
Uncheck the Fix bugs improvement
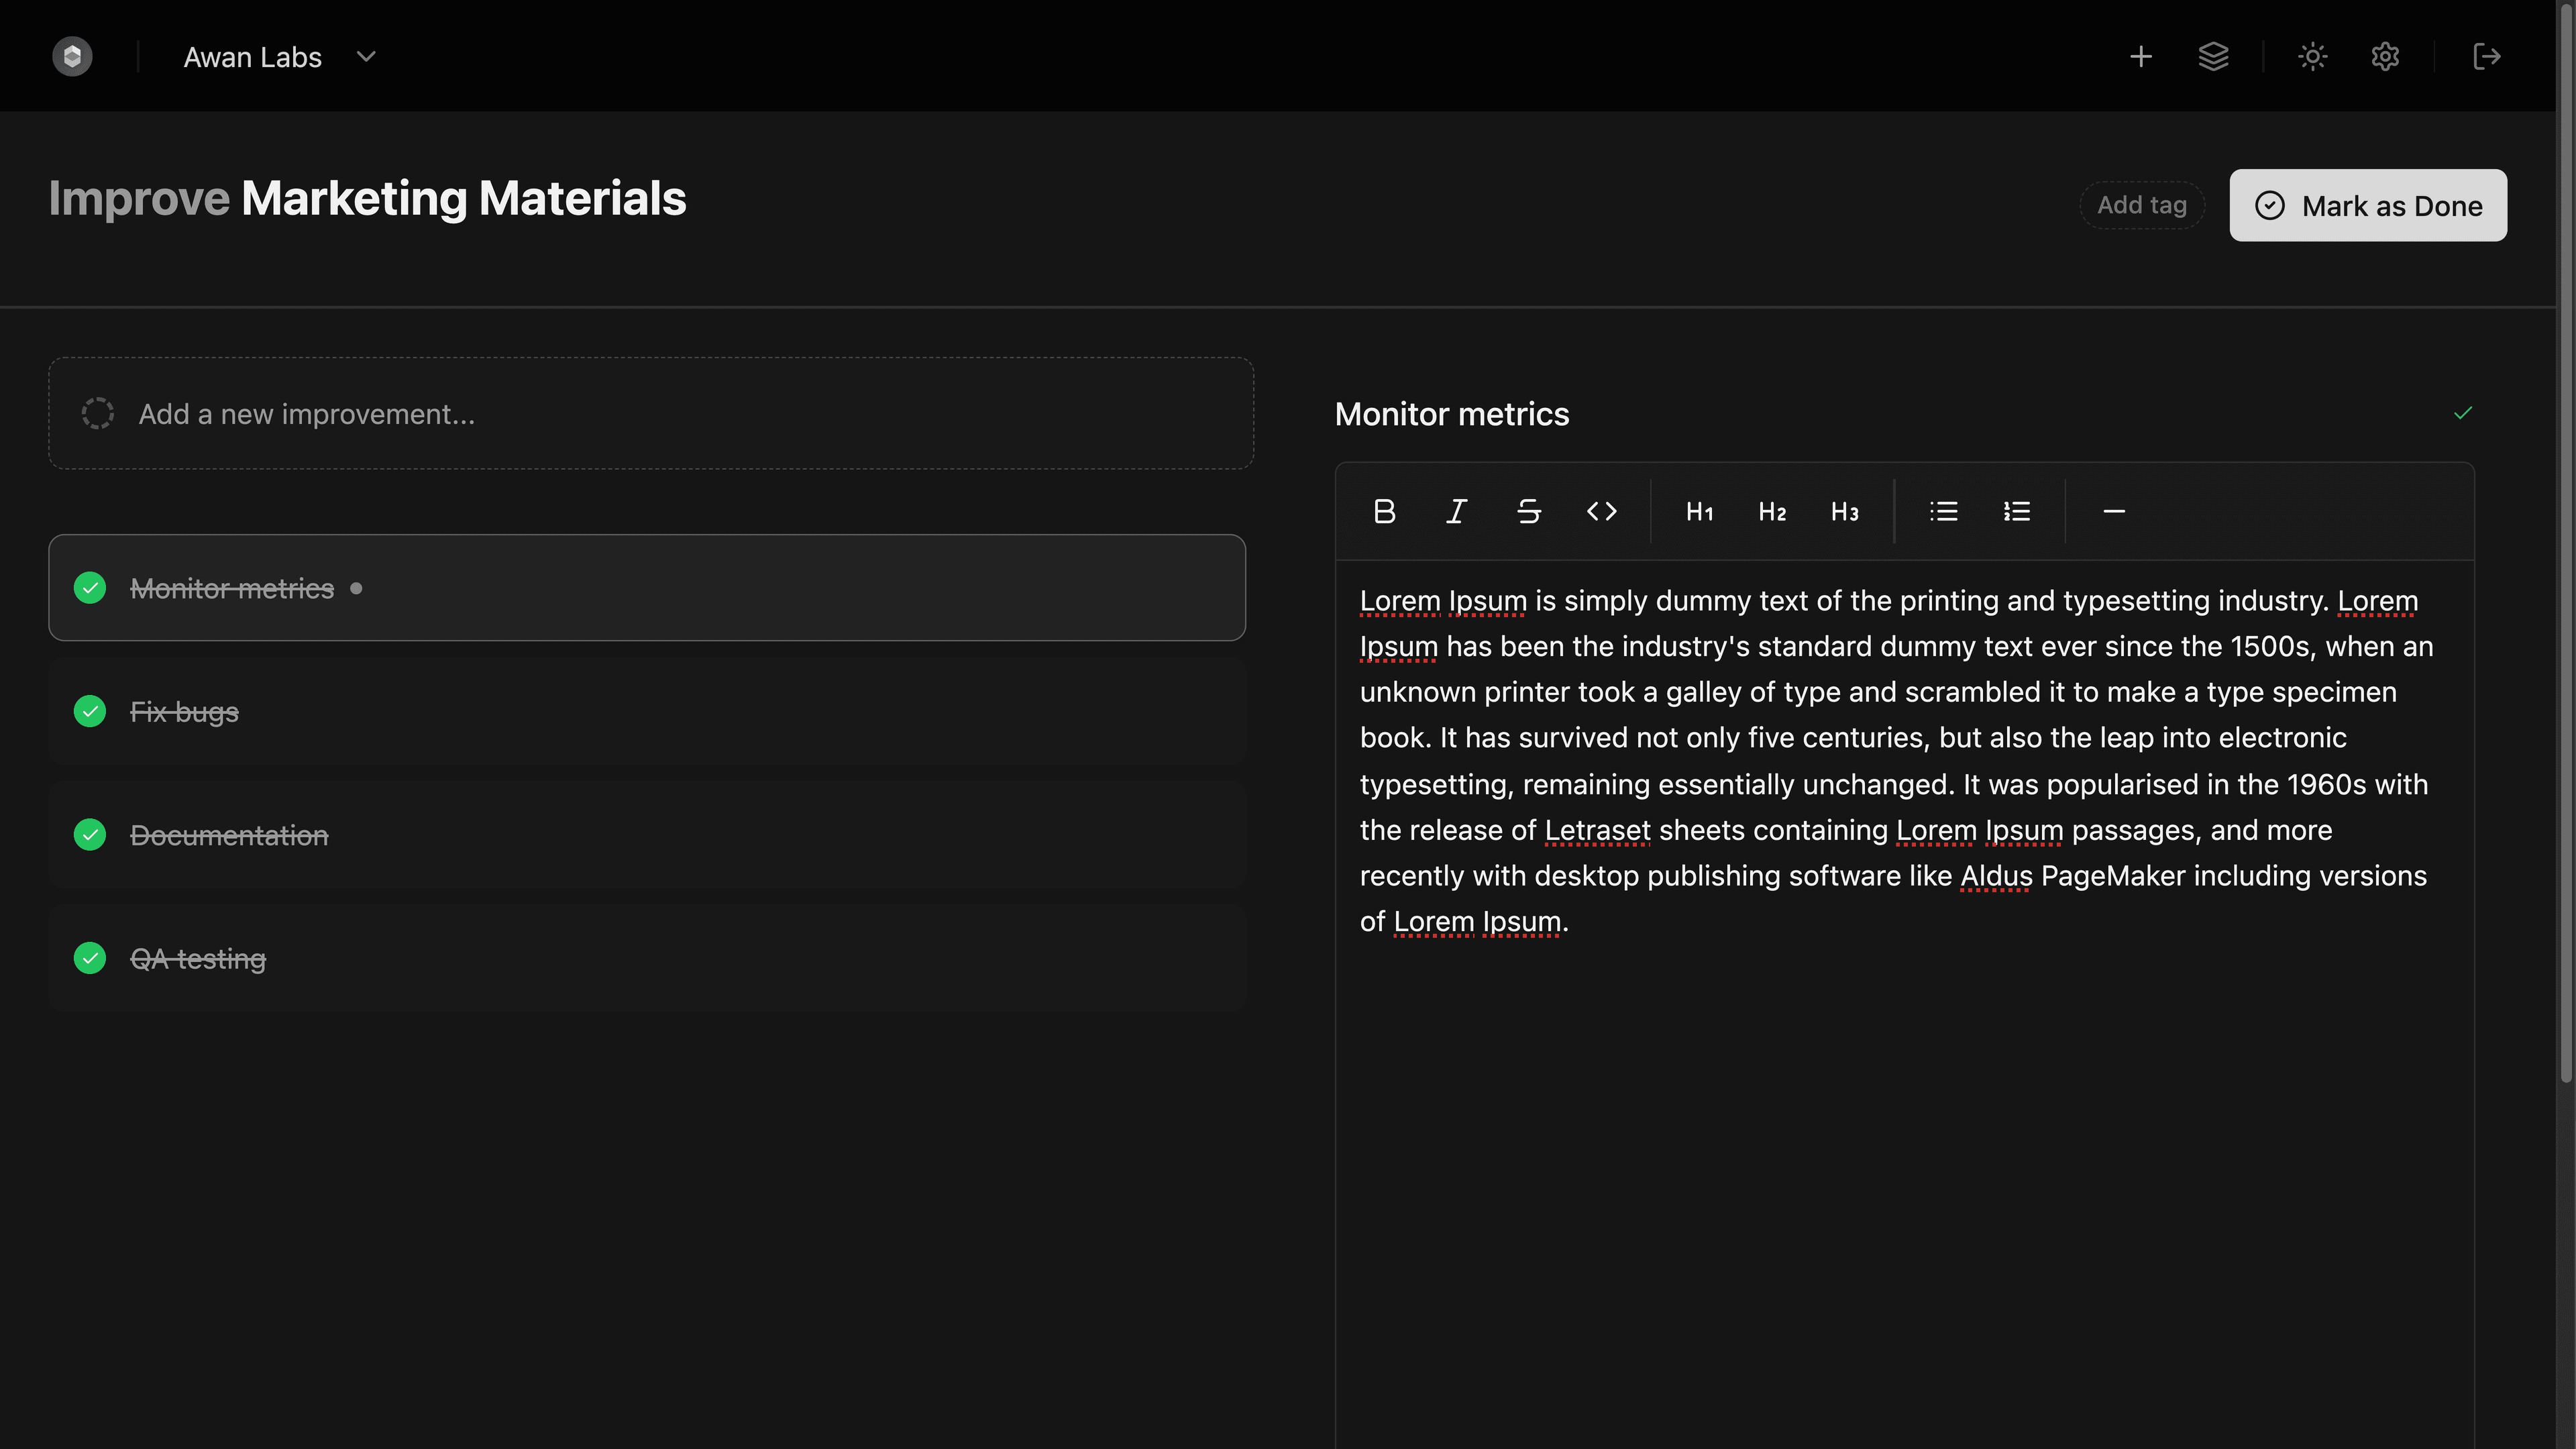point(89,711)
